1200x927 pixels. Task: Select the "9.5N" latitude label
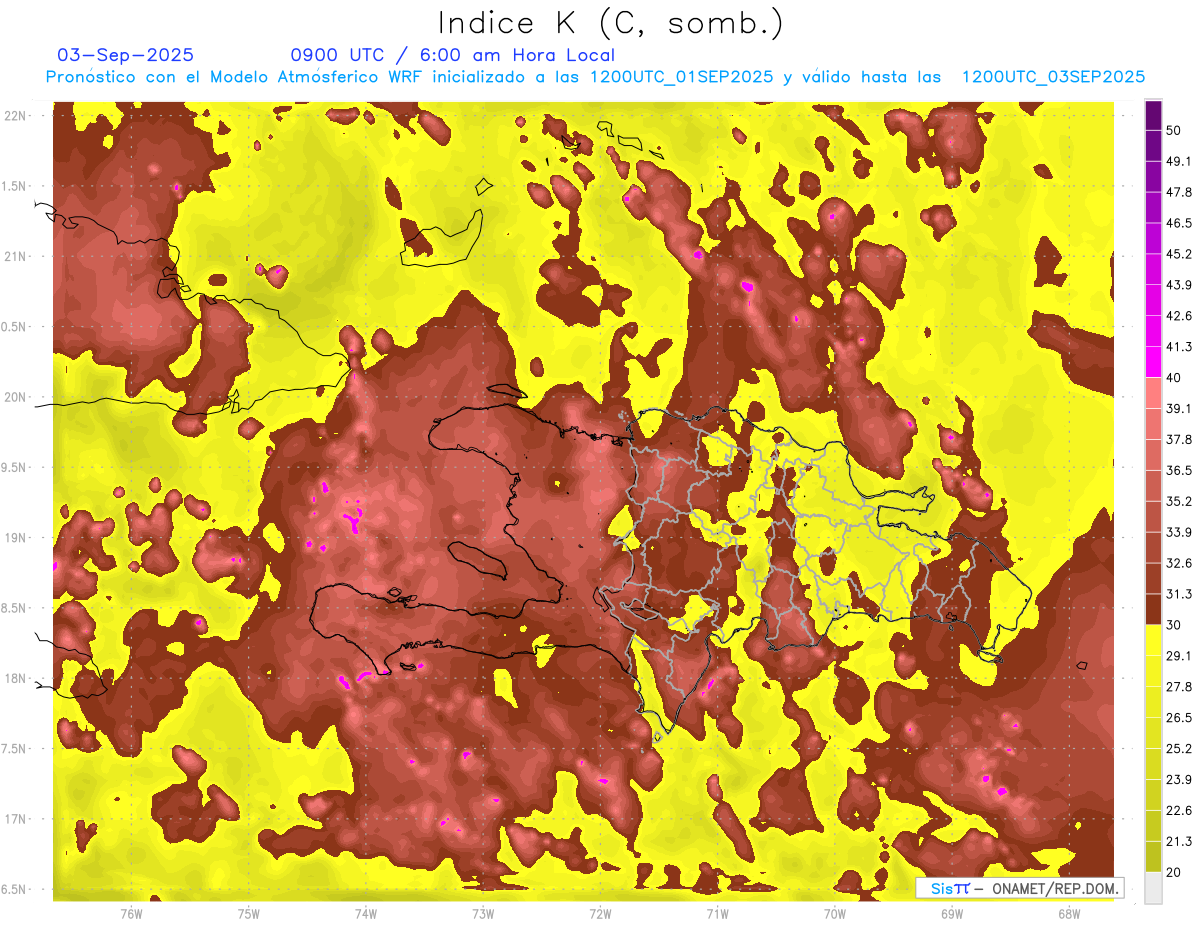14,467
